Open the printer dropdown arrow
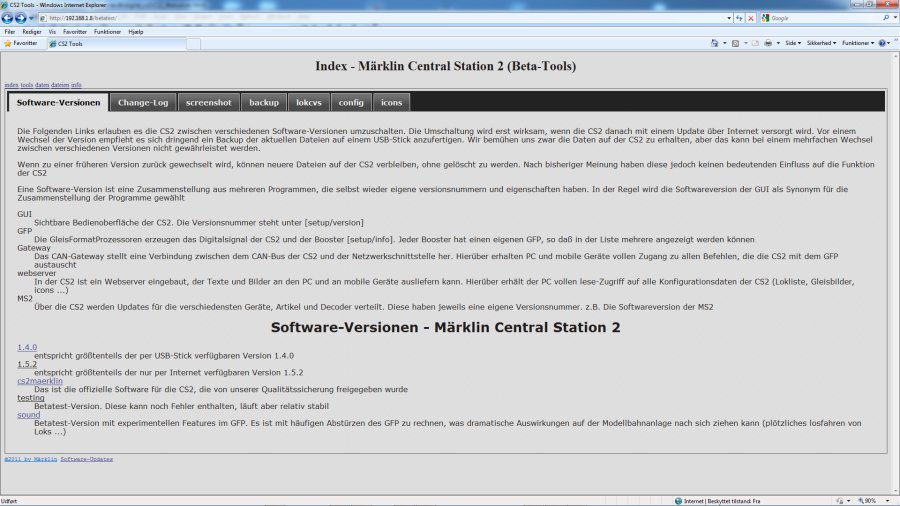Image resolution: width=900 pixels, height=506 pixels. click(x=778, y=43)
